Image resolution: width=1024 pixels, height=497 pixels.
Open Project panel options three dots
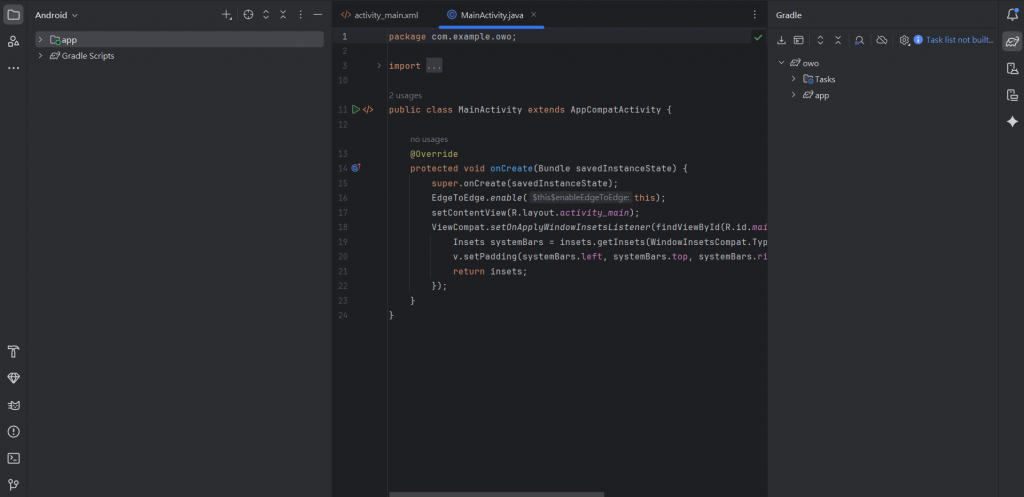pos(300,14)
